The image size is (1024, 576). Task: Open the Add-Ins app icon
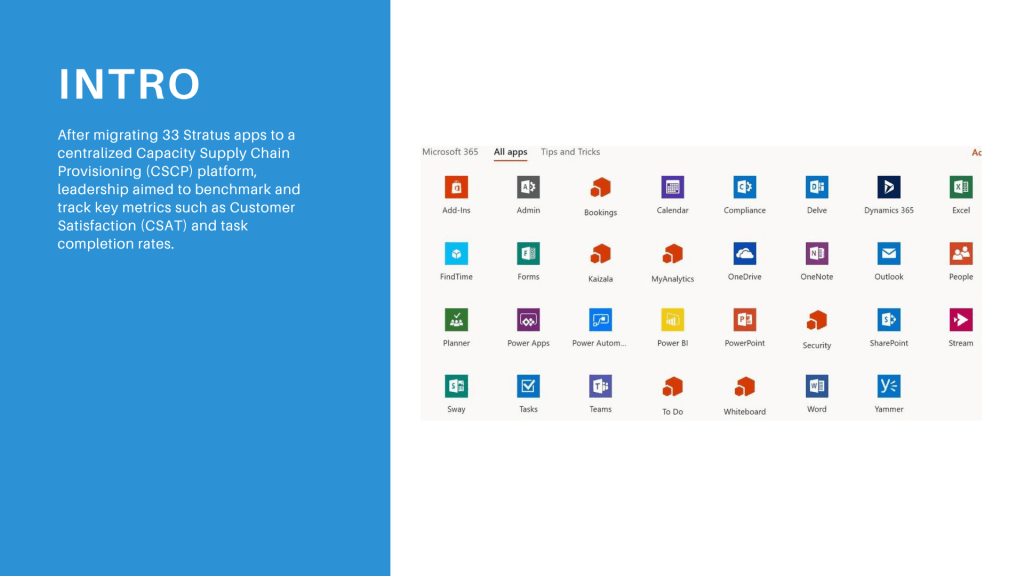pyautogui.click(x=456, y=188)
